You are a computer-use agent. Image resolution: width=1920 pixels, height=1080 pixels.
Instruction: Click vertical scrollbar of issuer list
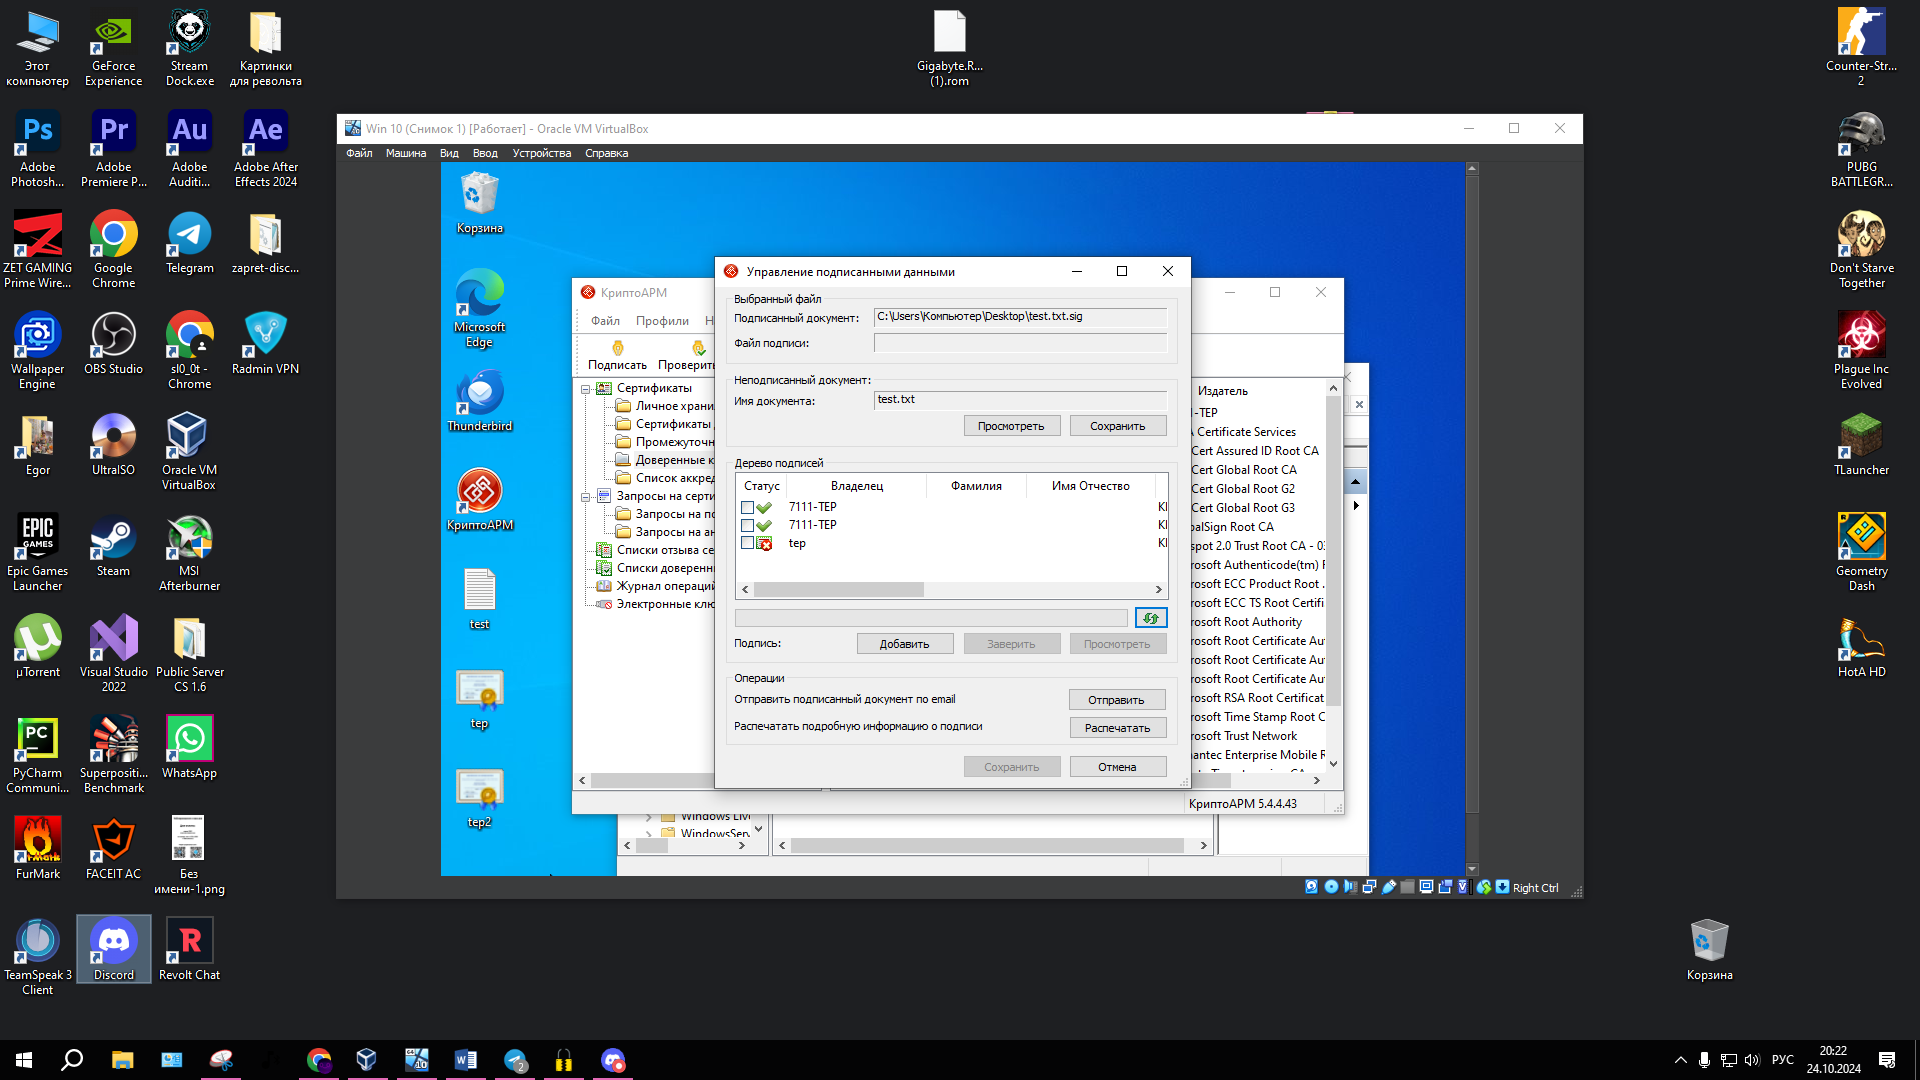(1333, 550)
